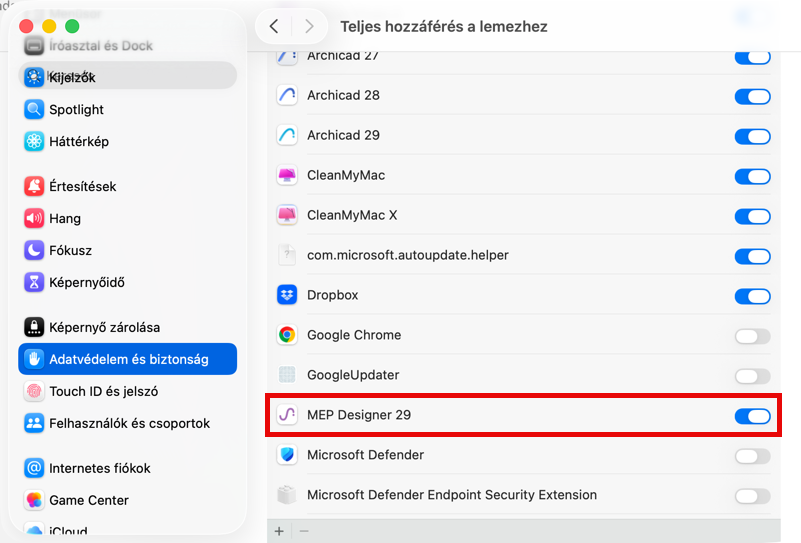The image size is (801, 543).
Task: Open the Értesítések settings pane
Action: pyautogui.click(x=127, y=186)
